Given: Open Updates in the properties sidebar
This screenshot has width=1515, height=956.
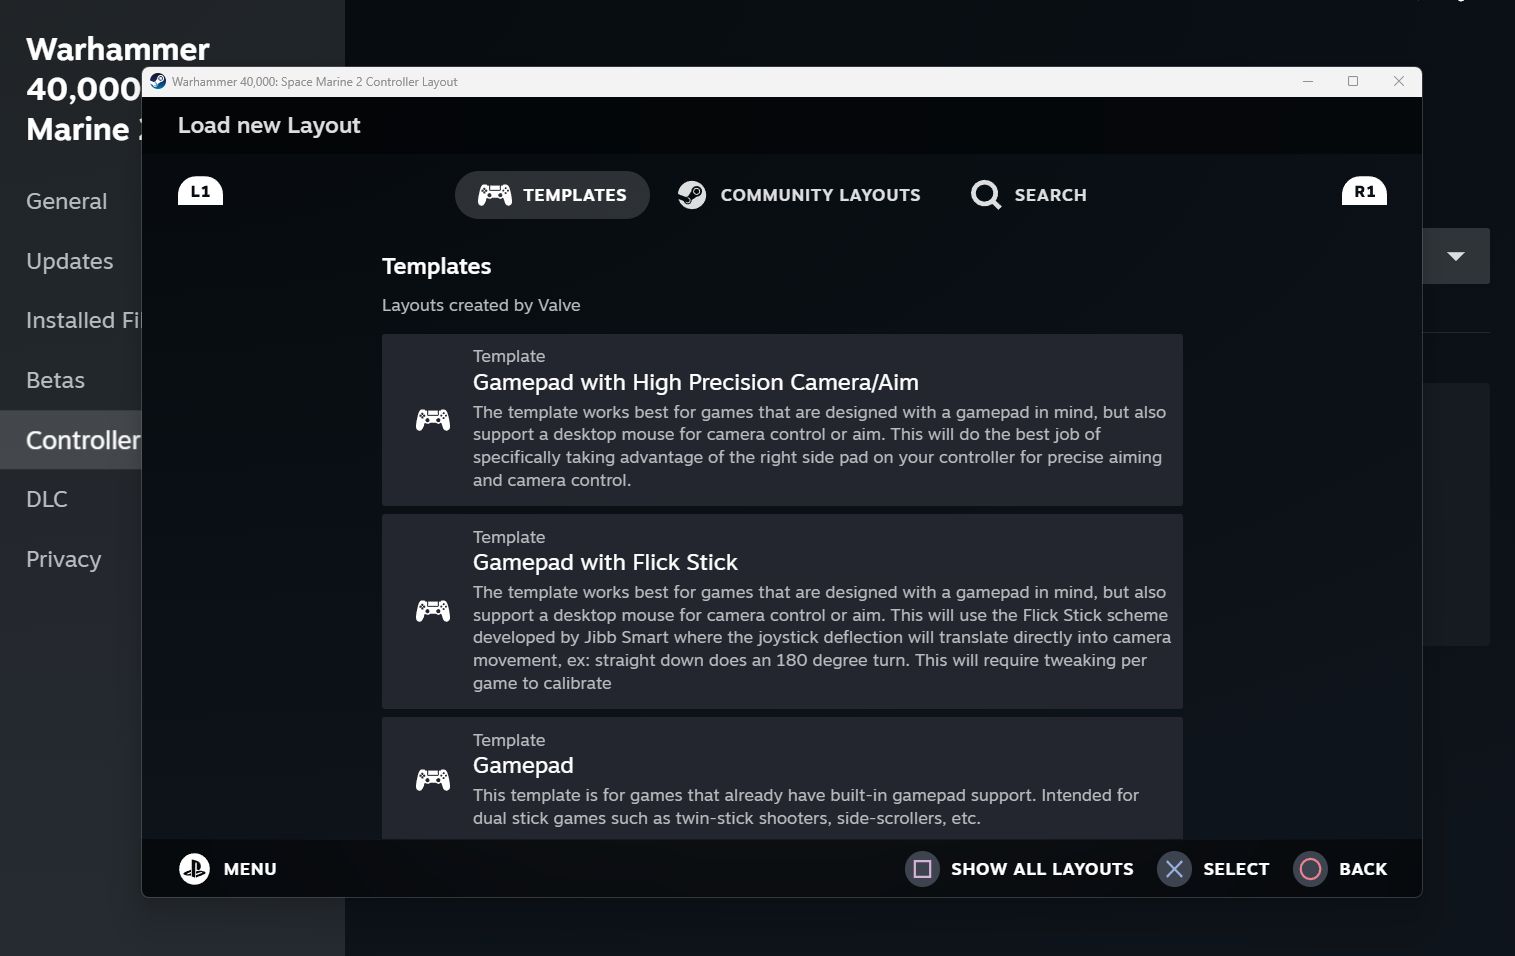Looking at the screenshot, I should 70,261.
